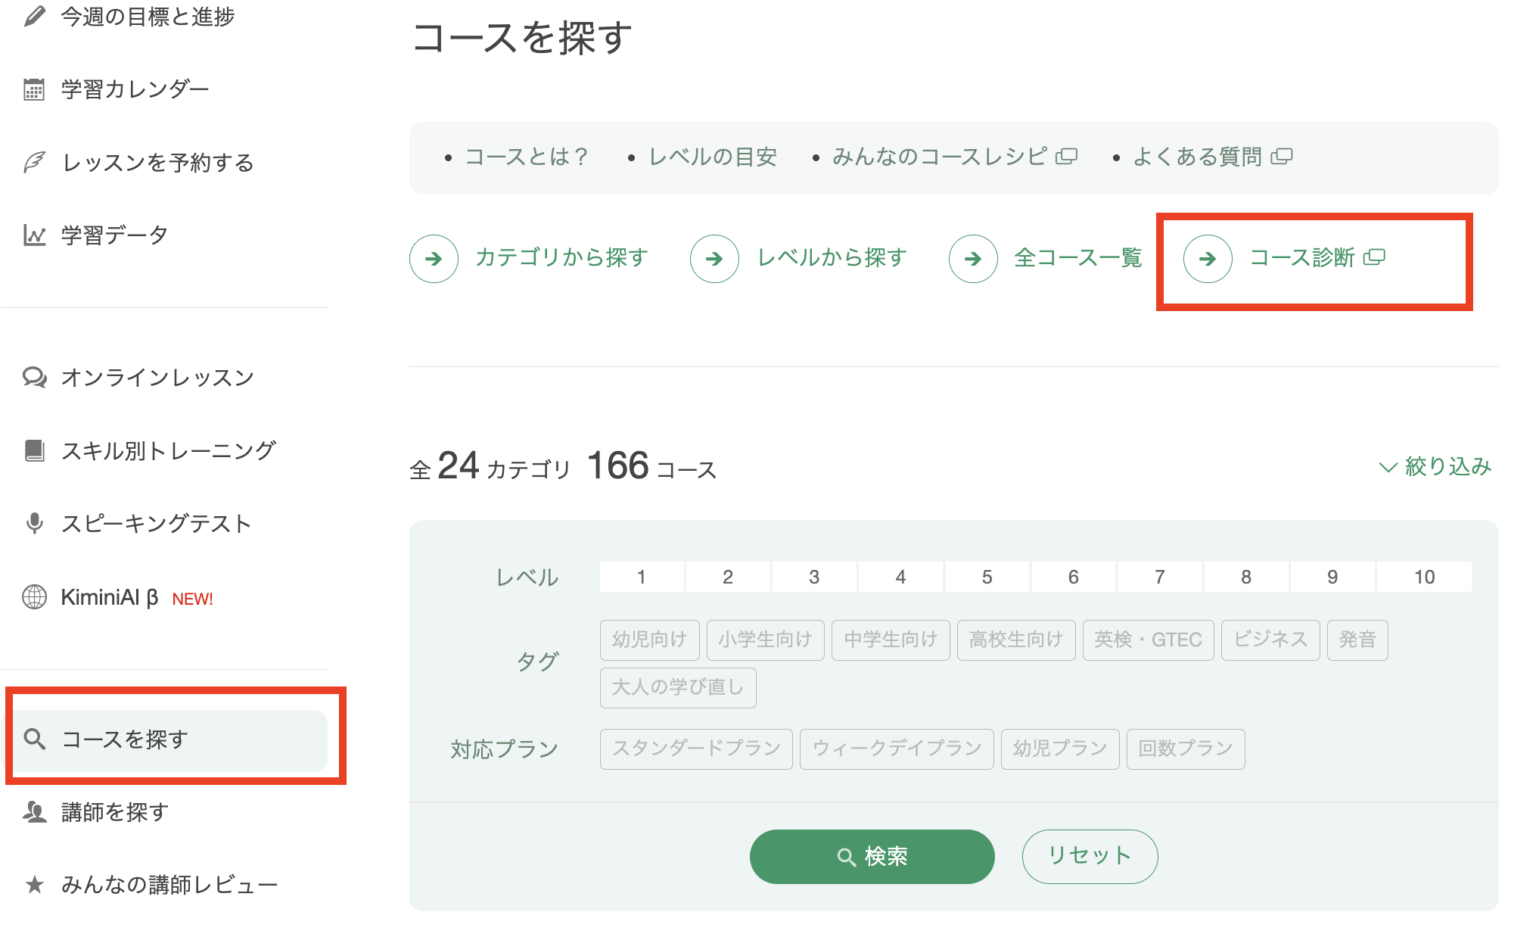The image size is (1536, 934).
Task: Select level 5 in the level selector
Action: click(987, 577)
